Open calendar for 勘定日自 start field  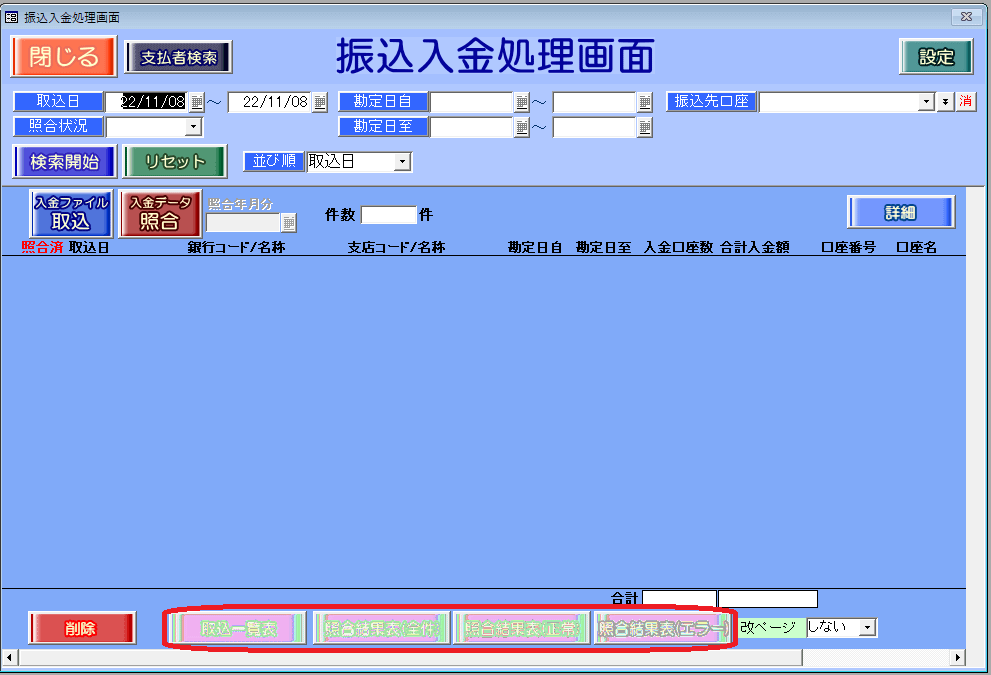(521, 102)
